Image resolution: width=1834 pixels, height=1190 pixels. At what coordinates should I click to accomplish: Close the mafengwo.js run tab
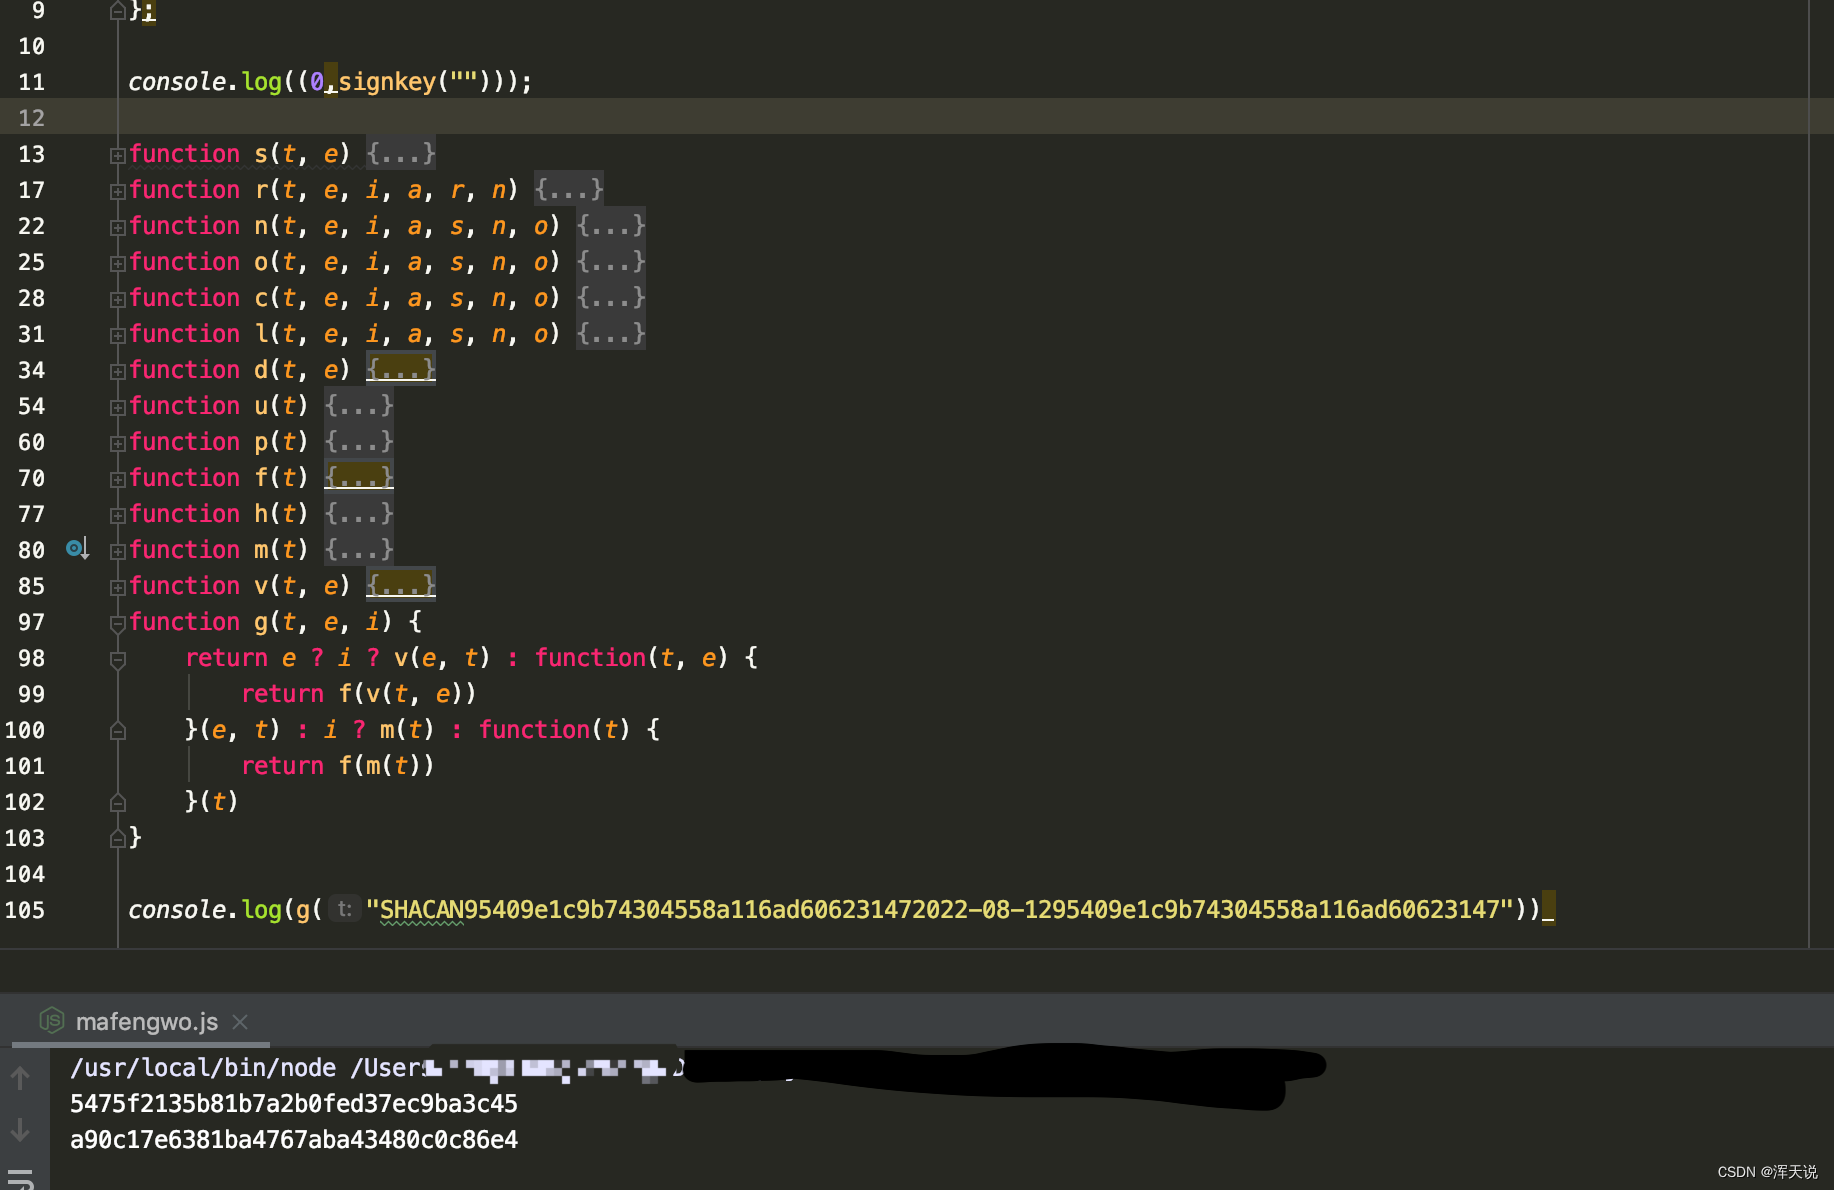pyautogui.click(x=240, y=1022)
